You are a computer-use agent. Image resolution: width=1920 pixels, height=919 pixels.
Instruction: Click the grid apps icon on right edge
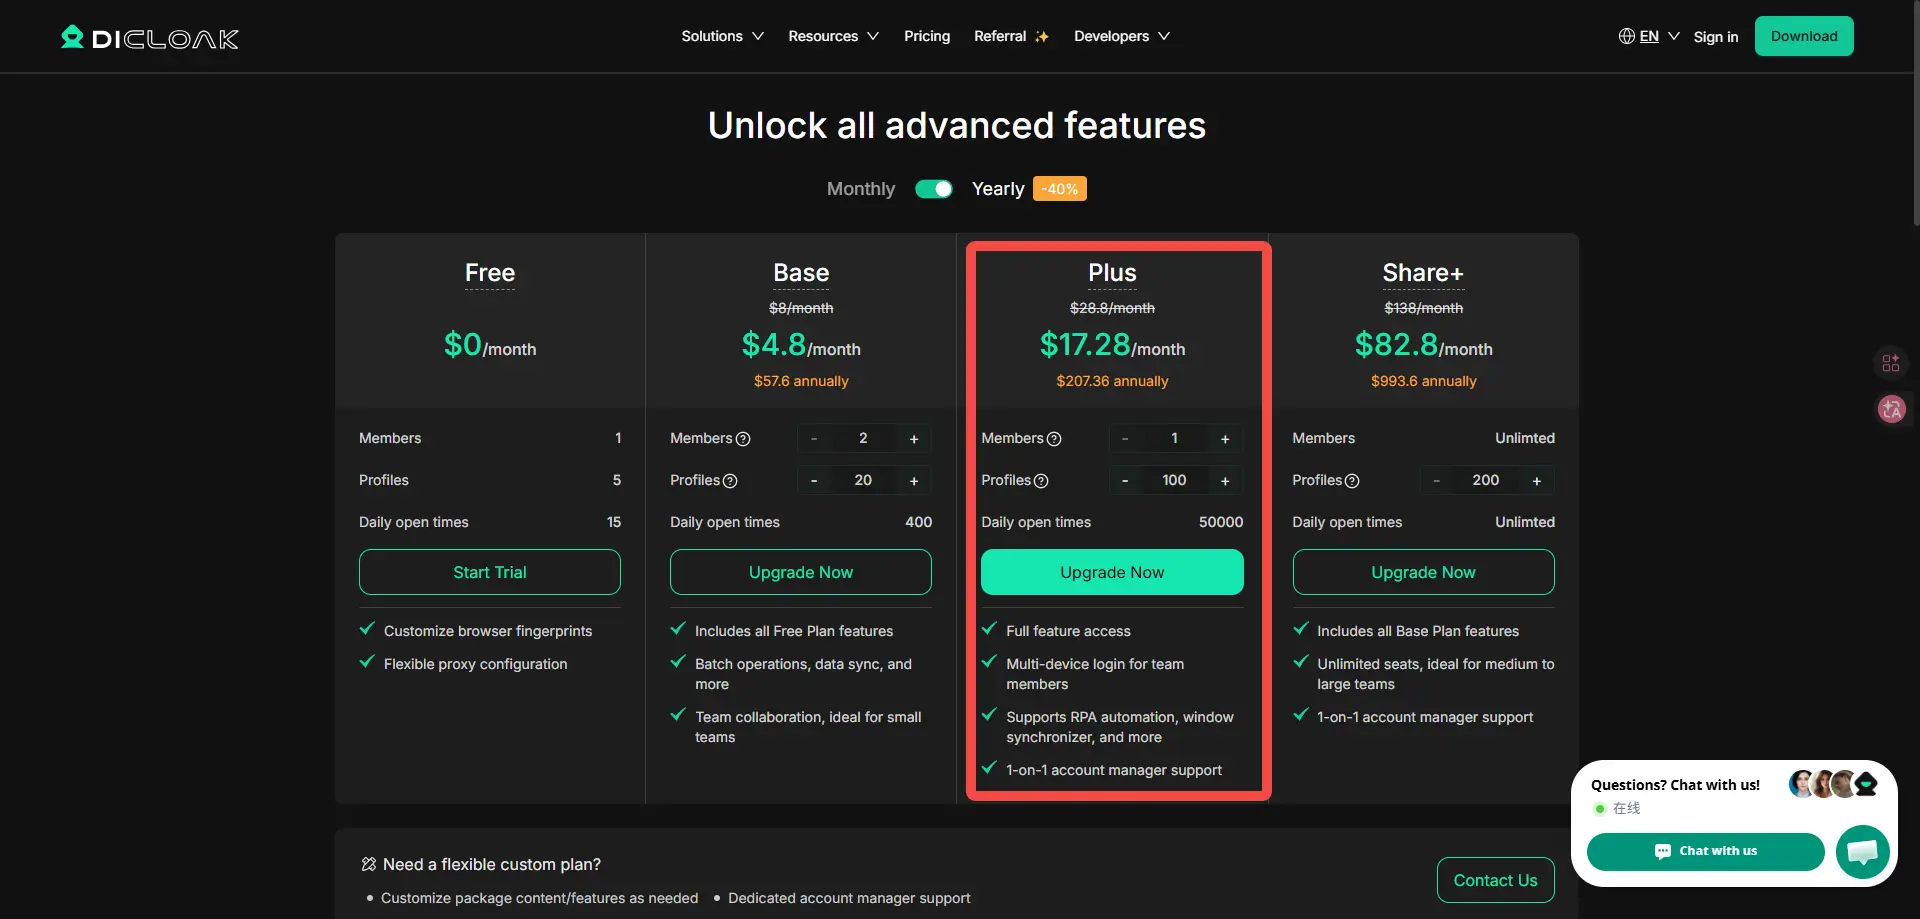click(x=1891, y=363)
